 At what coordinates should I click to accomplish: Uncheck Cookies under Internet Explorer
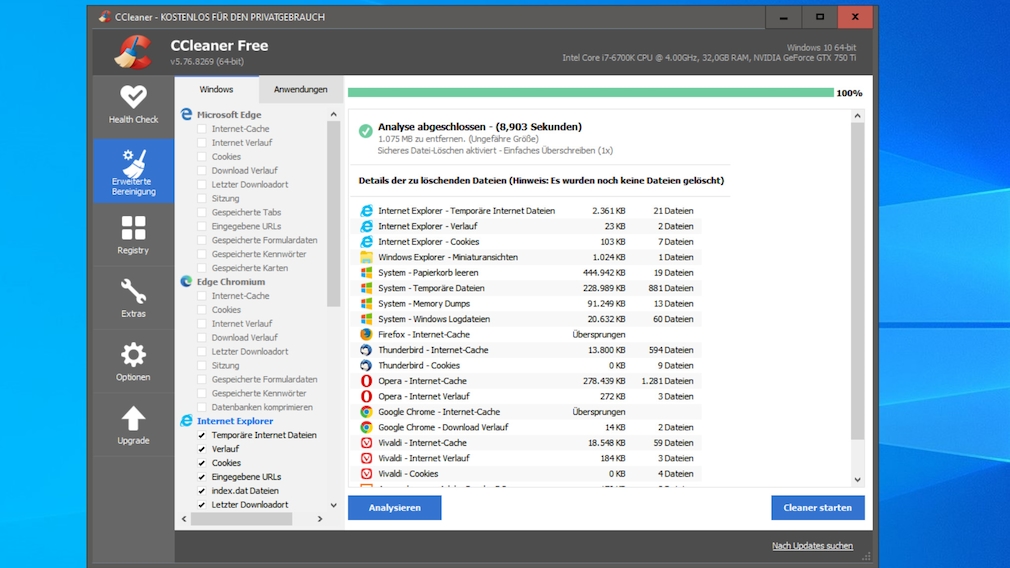(202, 463)
